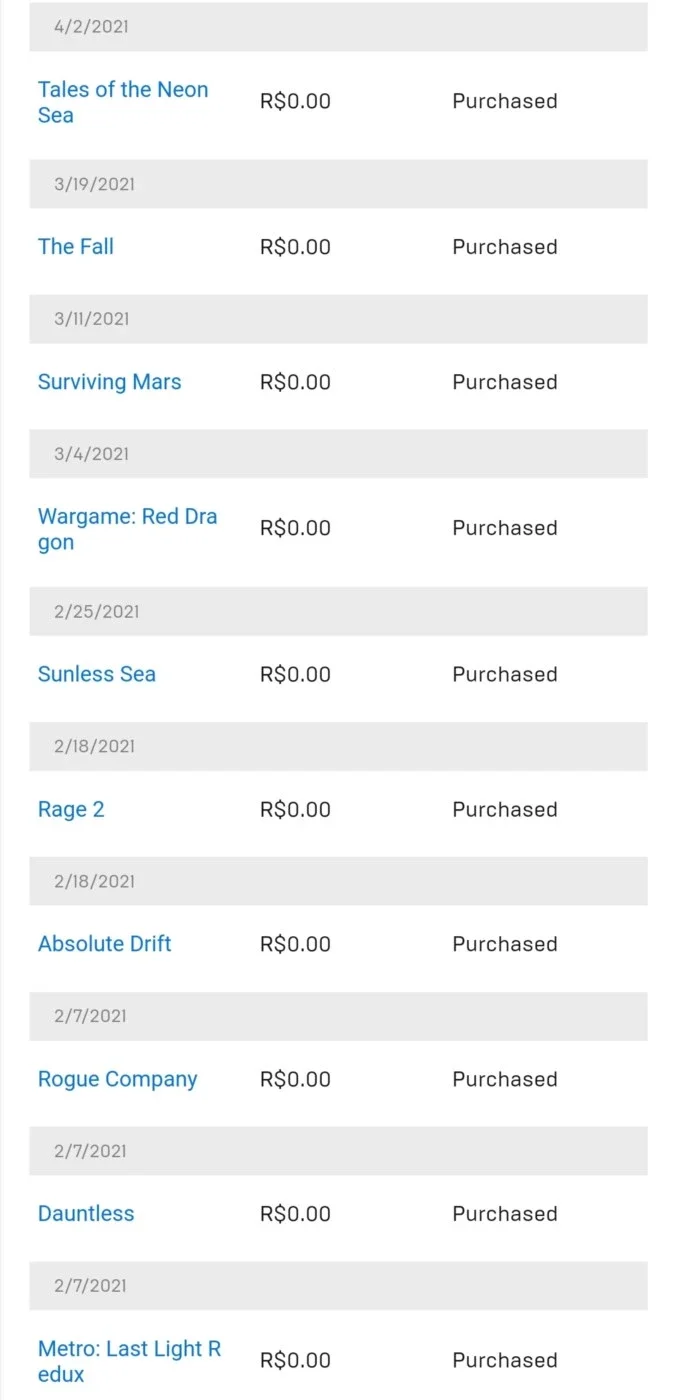Click the R$0.00 price for Rage 2
The width and height of the screenshot is (676, 1400).
point(295,809)
